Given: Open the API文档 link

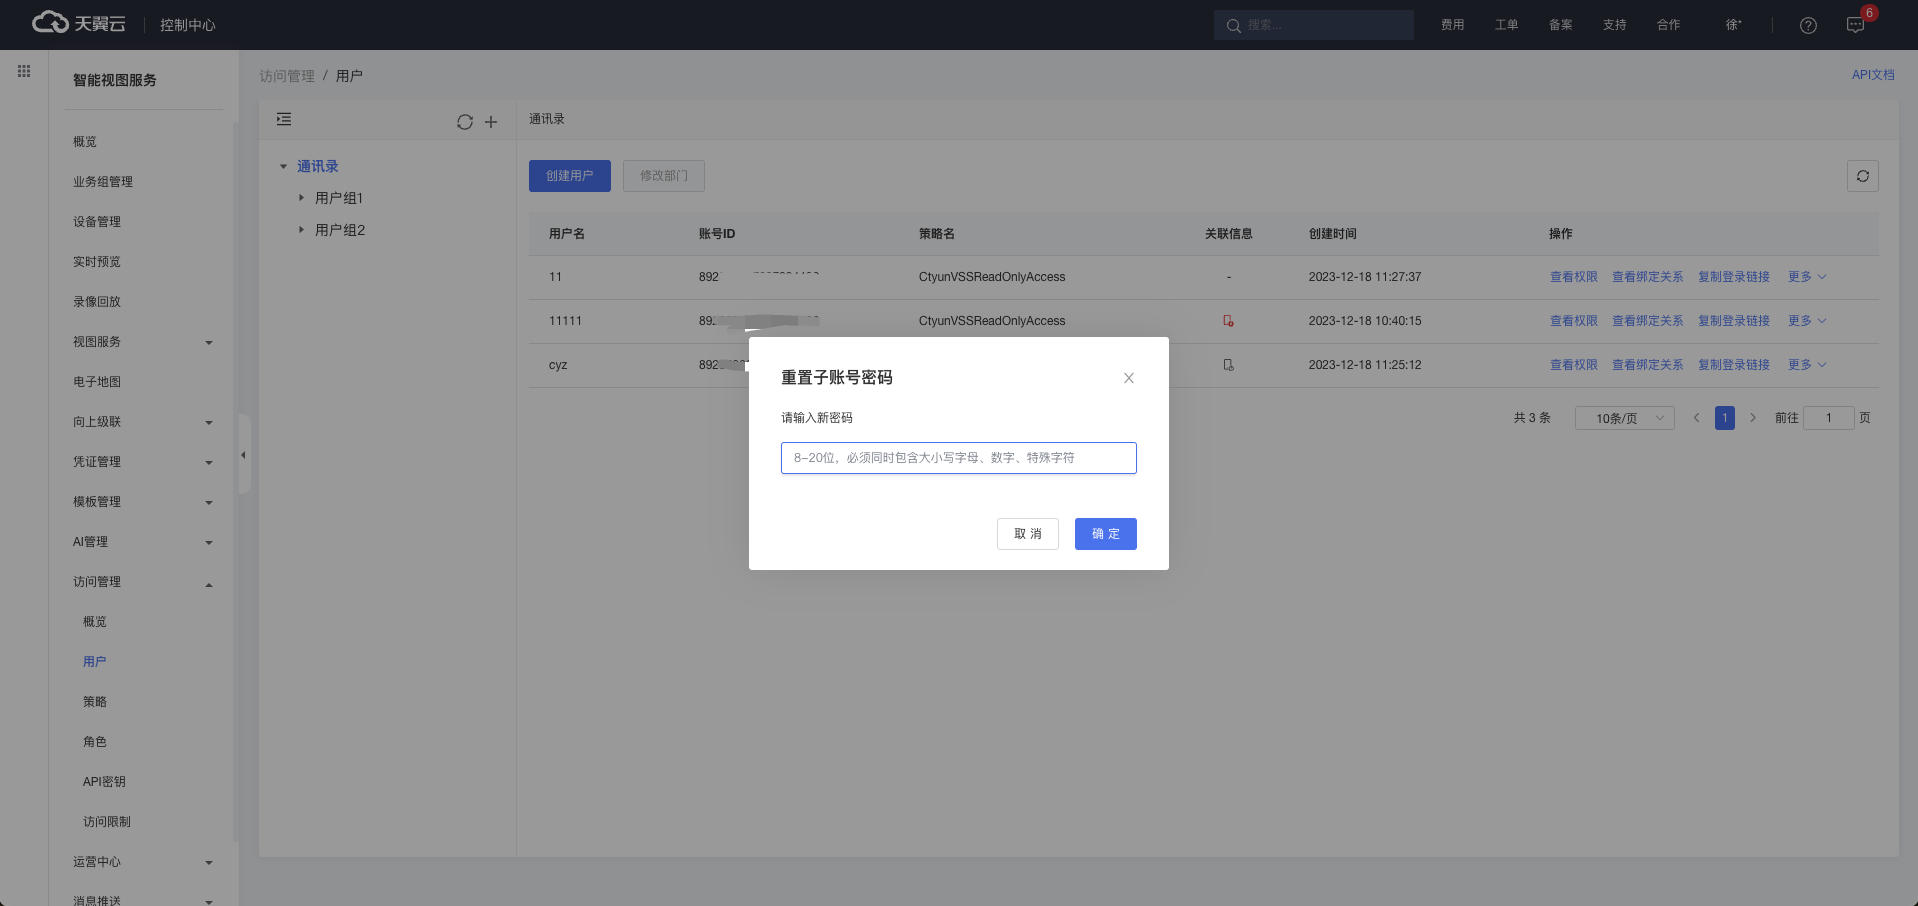Looking at the screenshot, I should (1872, 75).
